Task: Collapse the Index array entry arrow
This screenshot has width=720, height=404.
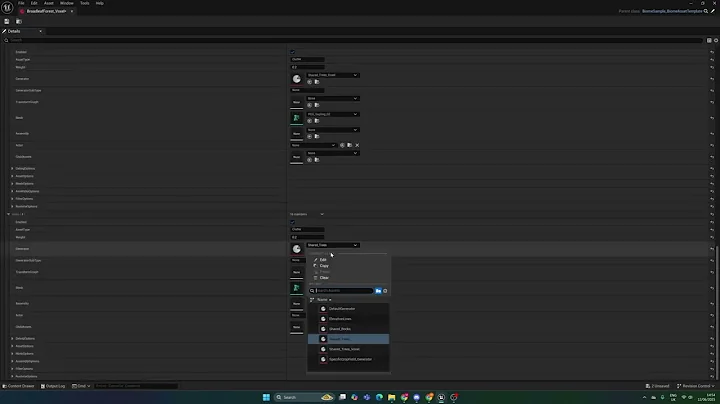Action: click(8, 214)
